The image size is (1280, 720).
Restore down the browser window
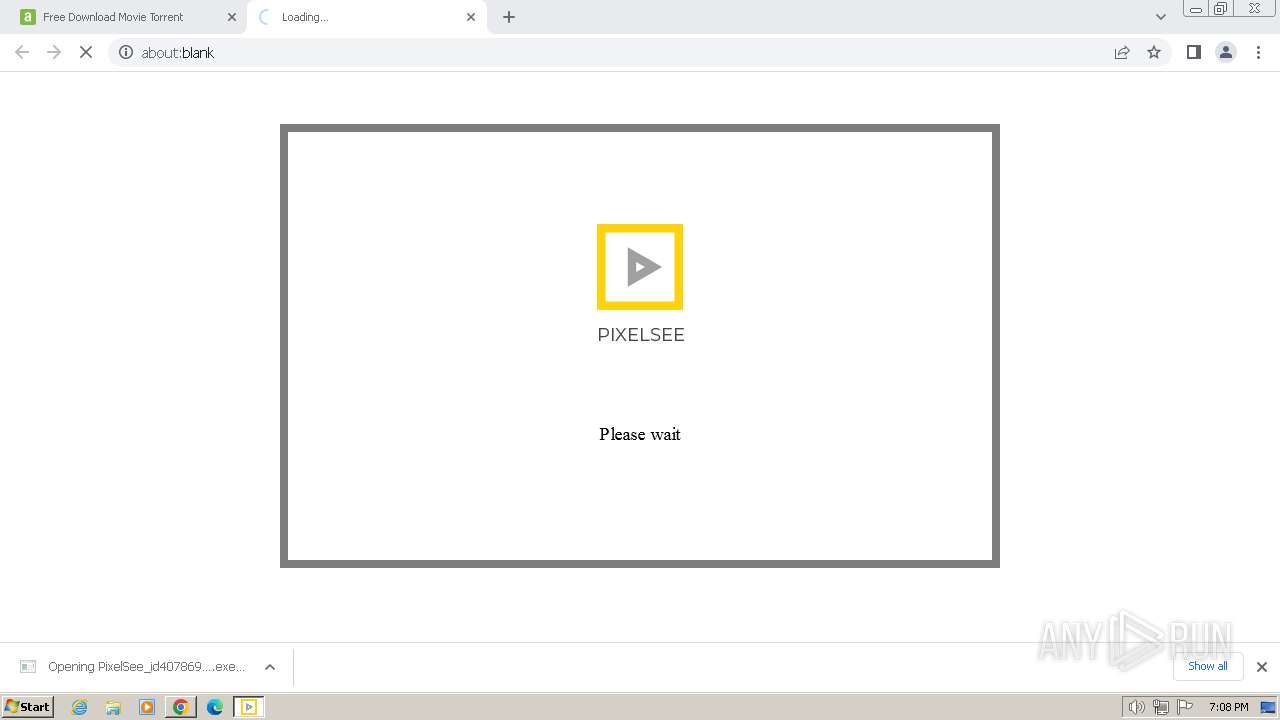[1221, 8]
